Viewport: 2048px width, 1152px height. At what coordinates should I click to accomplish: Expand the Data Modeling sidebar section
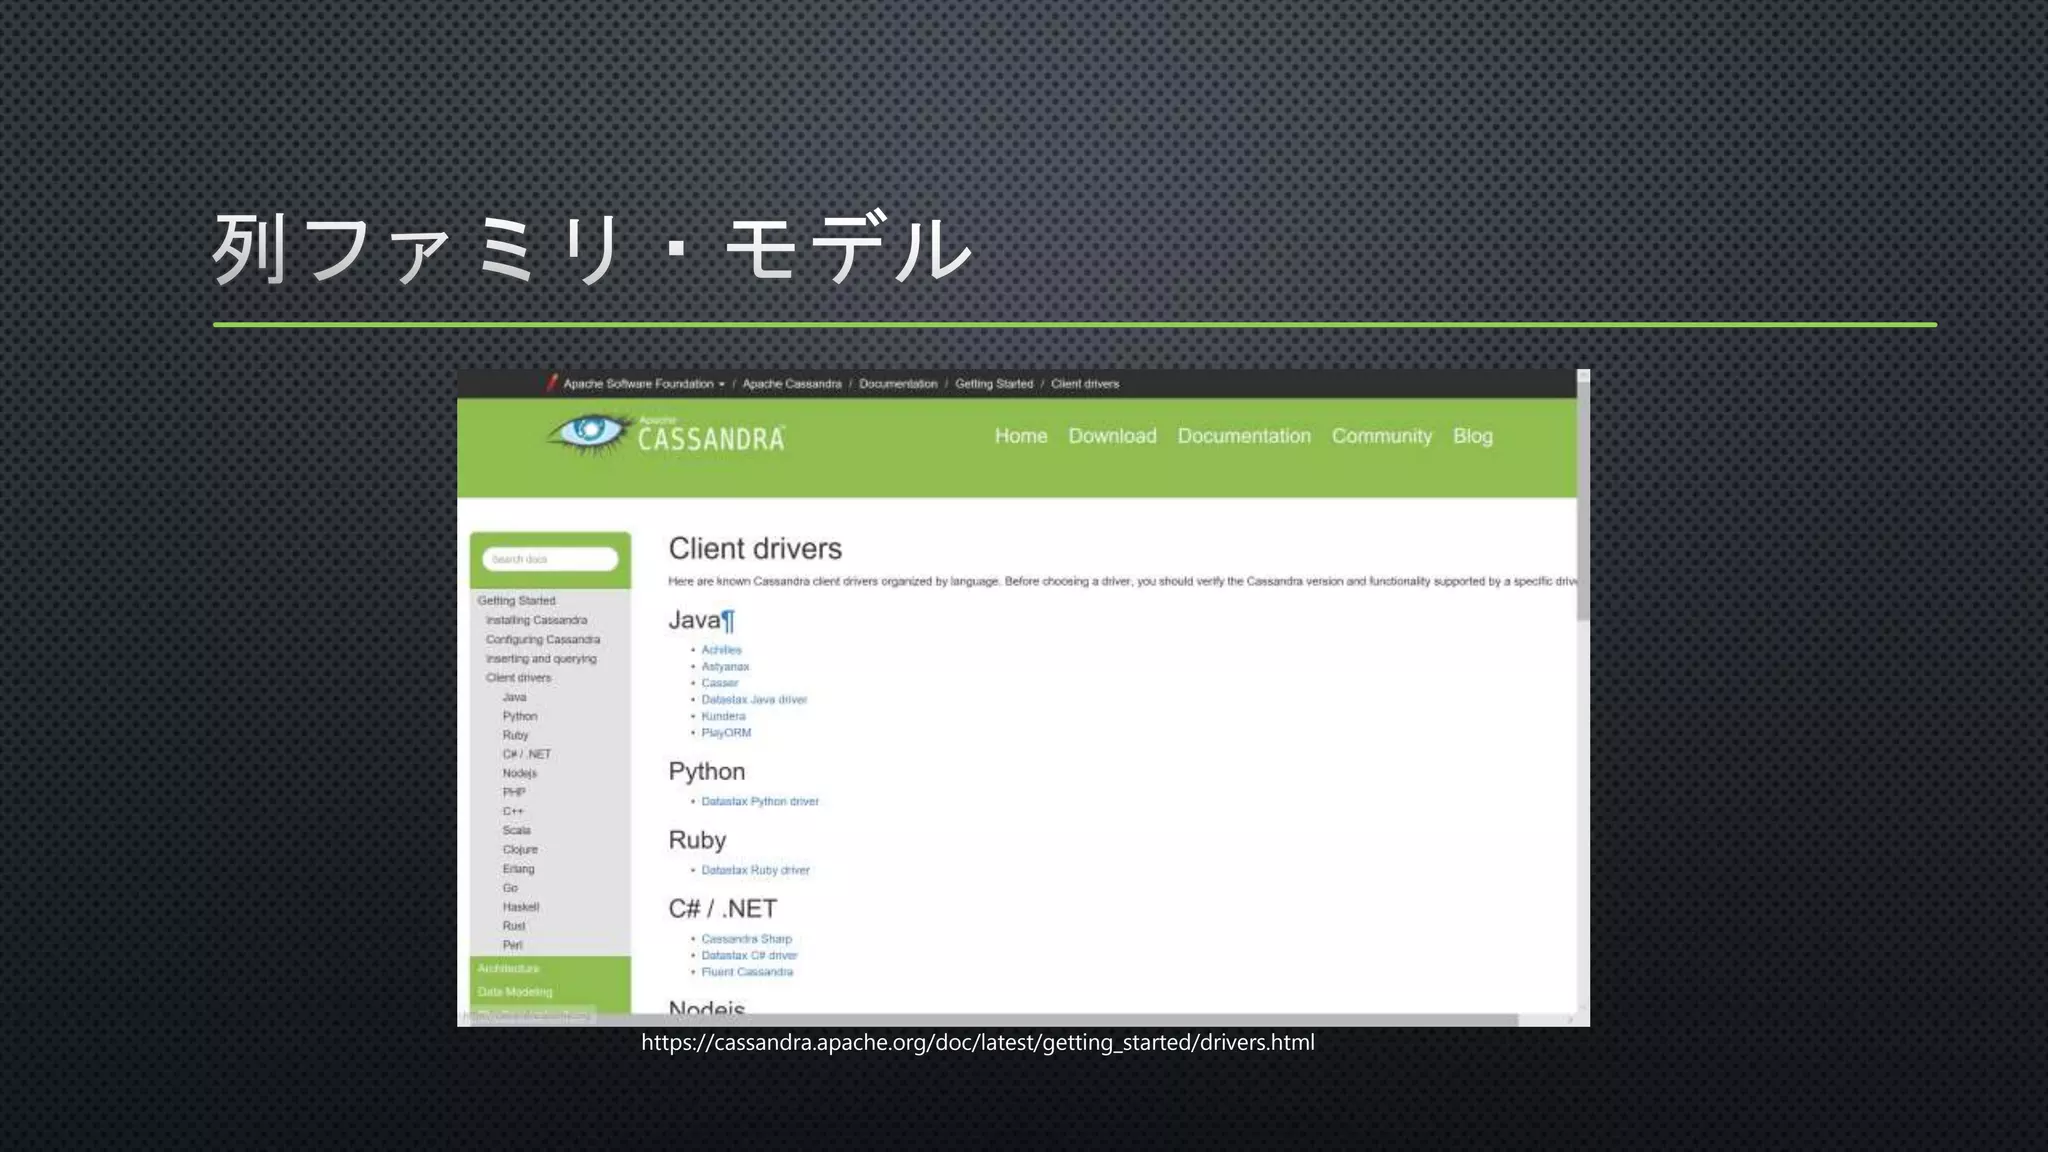coord(514,992)
